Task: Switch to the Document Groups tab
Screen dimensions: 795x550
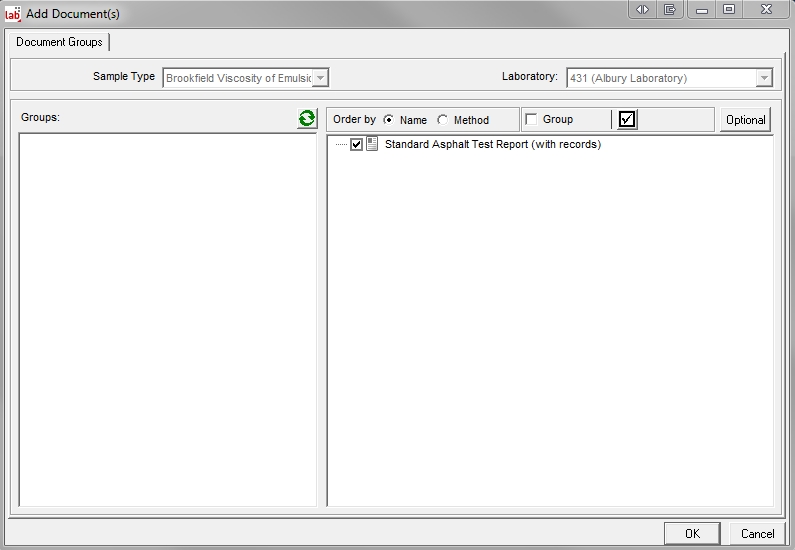Action: click(59, 42)
